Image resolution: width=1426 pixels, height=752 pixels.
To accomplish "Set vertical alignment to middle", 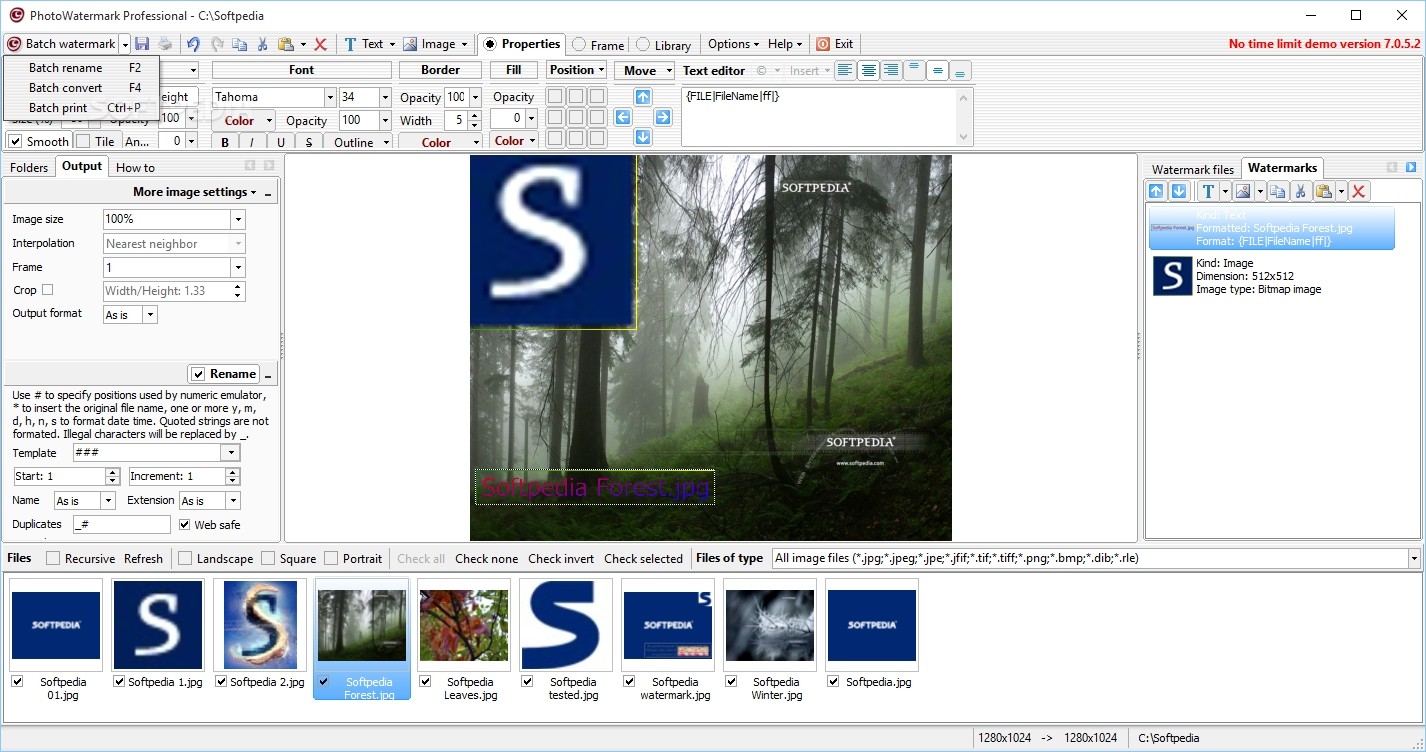I will point(937,71).
